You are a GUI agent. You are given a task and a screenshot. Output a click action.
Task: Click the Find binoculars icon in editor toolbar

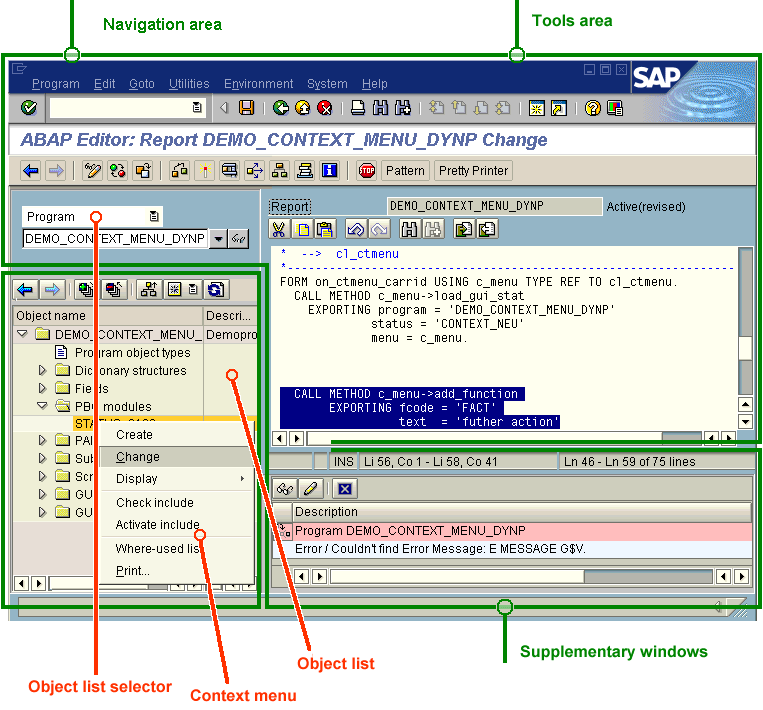click(x=410, y=229)
